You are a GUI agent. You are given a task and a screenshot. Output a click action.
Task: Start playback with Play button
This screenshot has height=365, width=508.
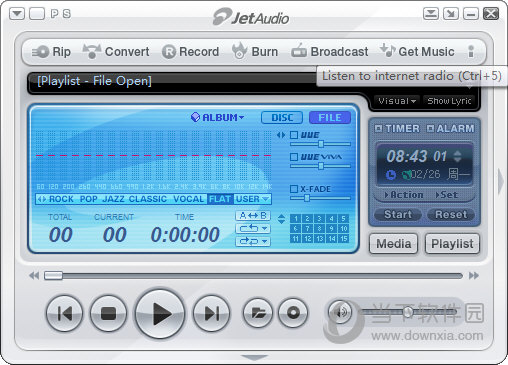point(160,314)
